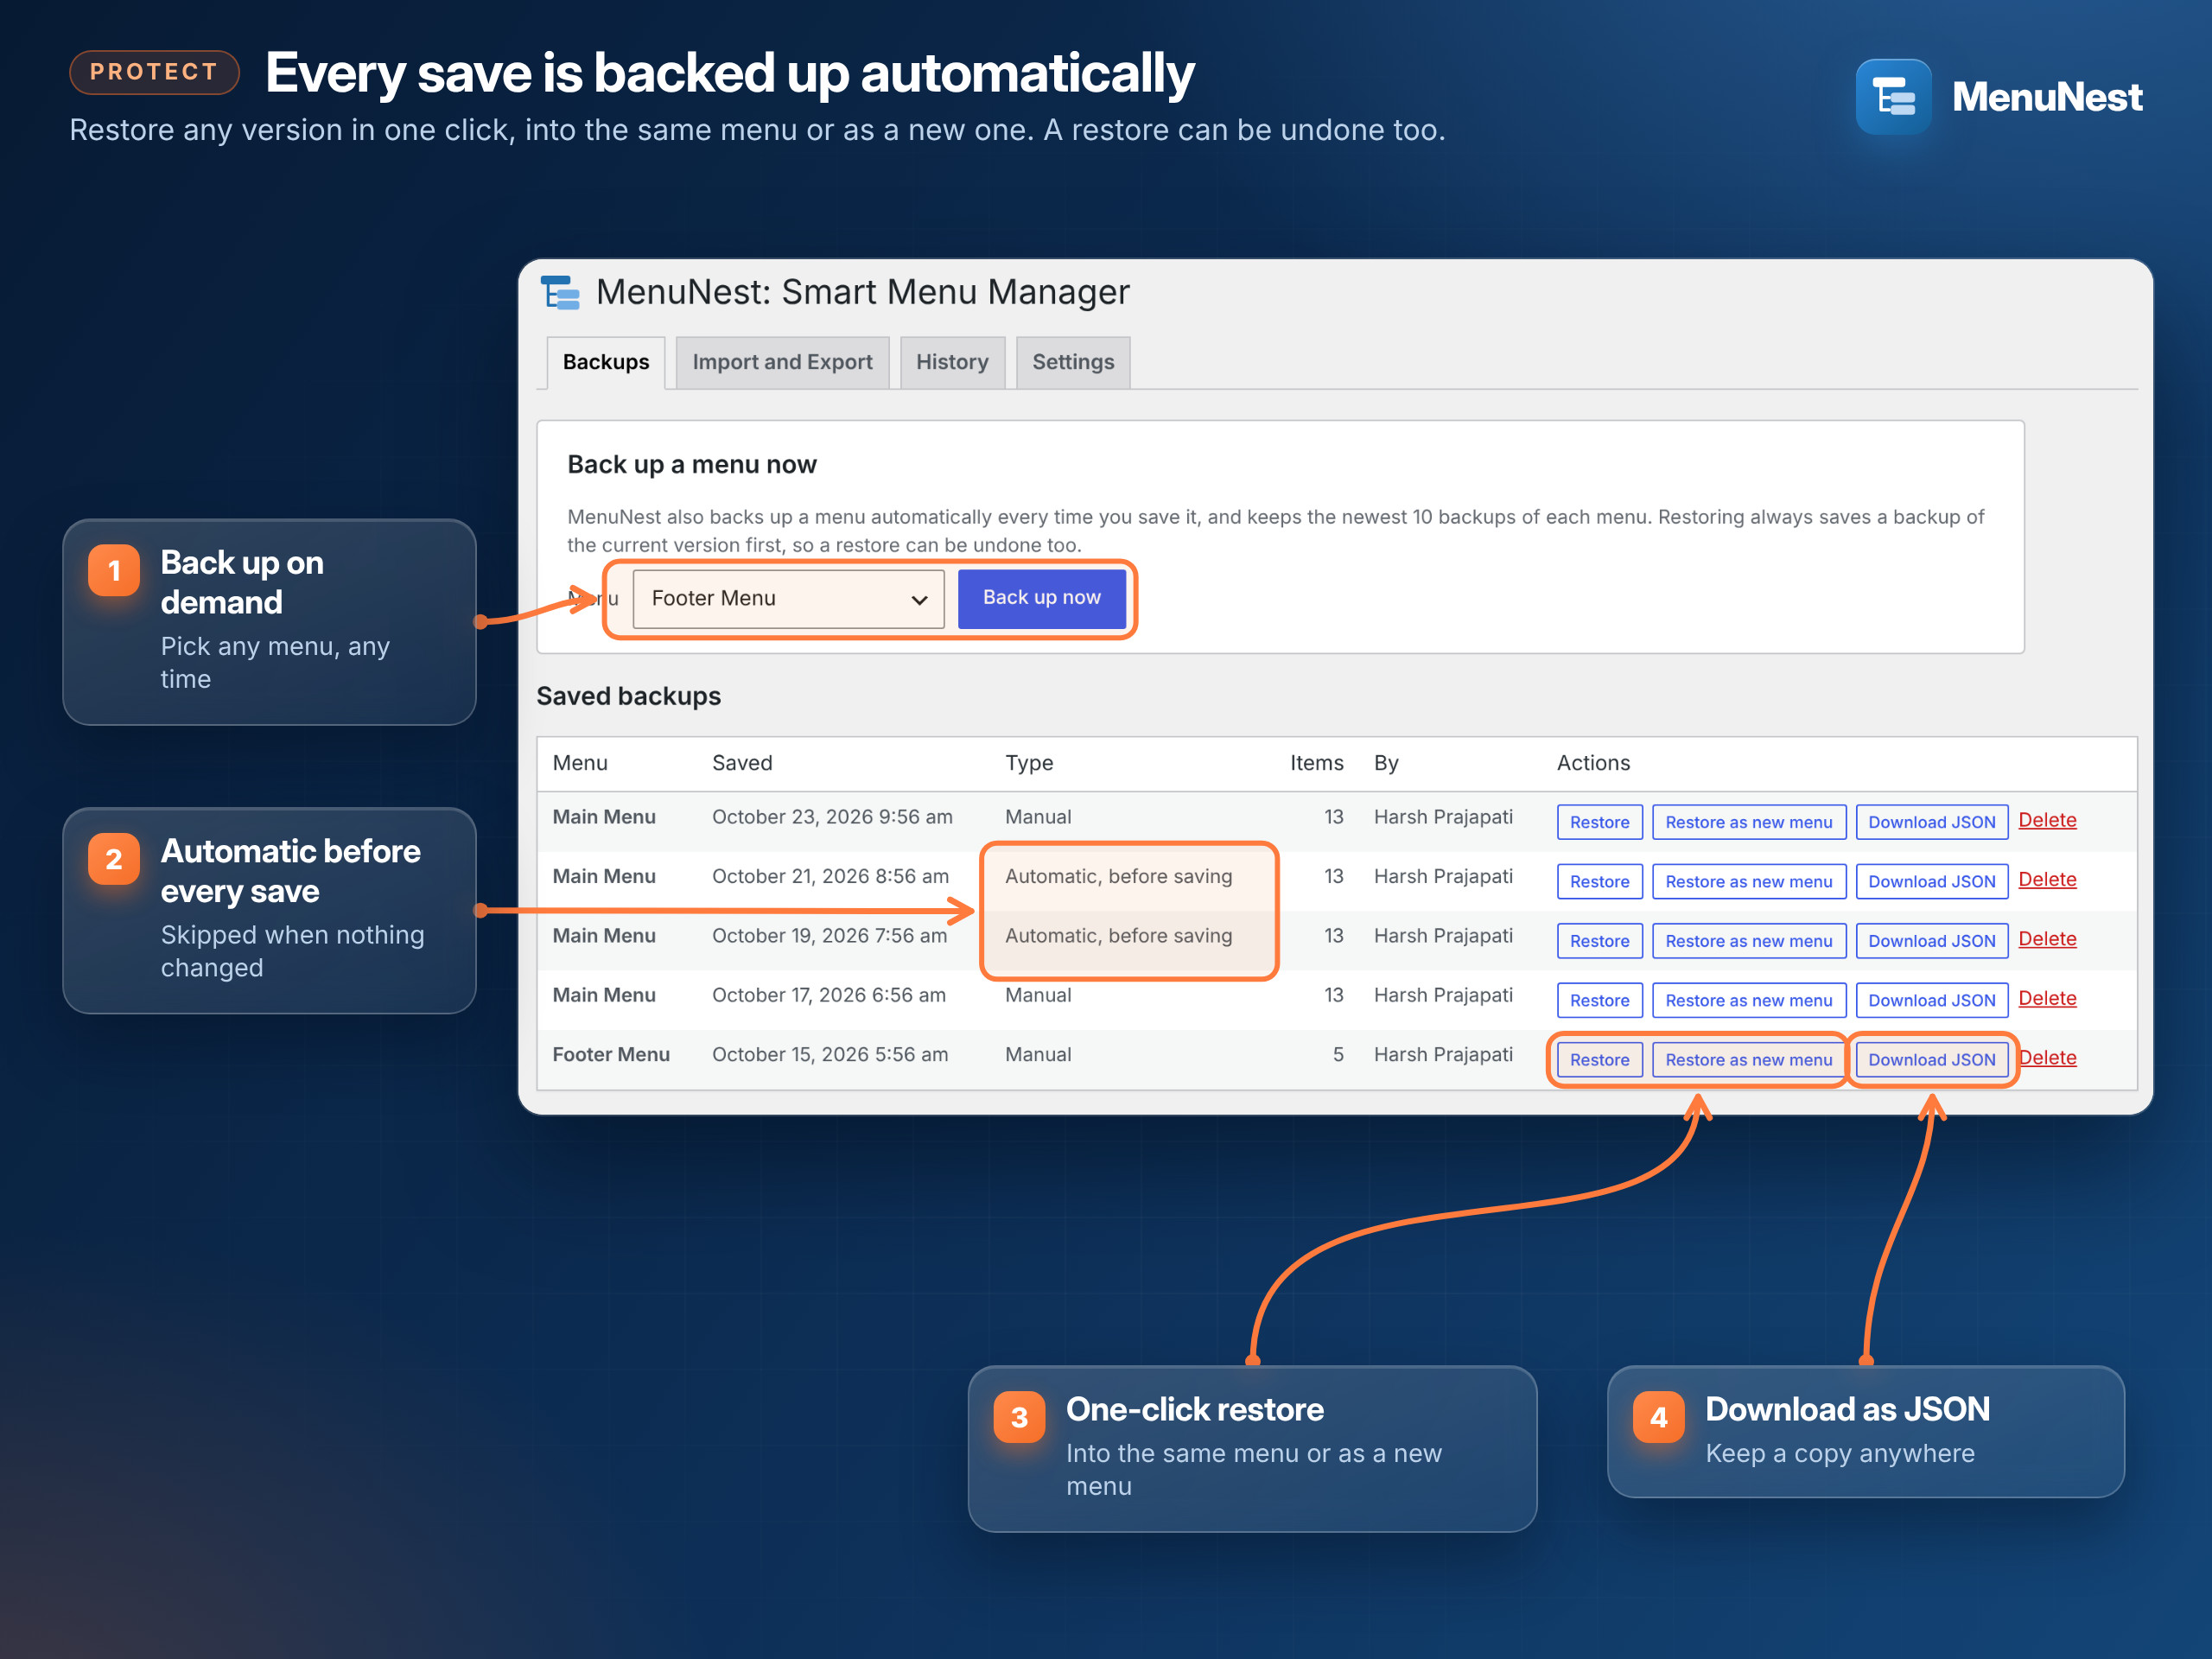Click the Items column header

pyautogui.click(x=1316, y=763)
